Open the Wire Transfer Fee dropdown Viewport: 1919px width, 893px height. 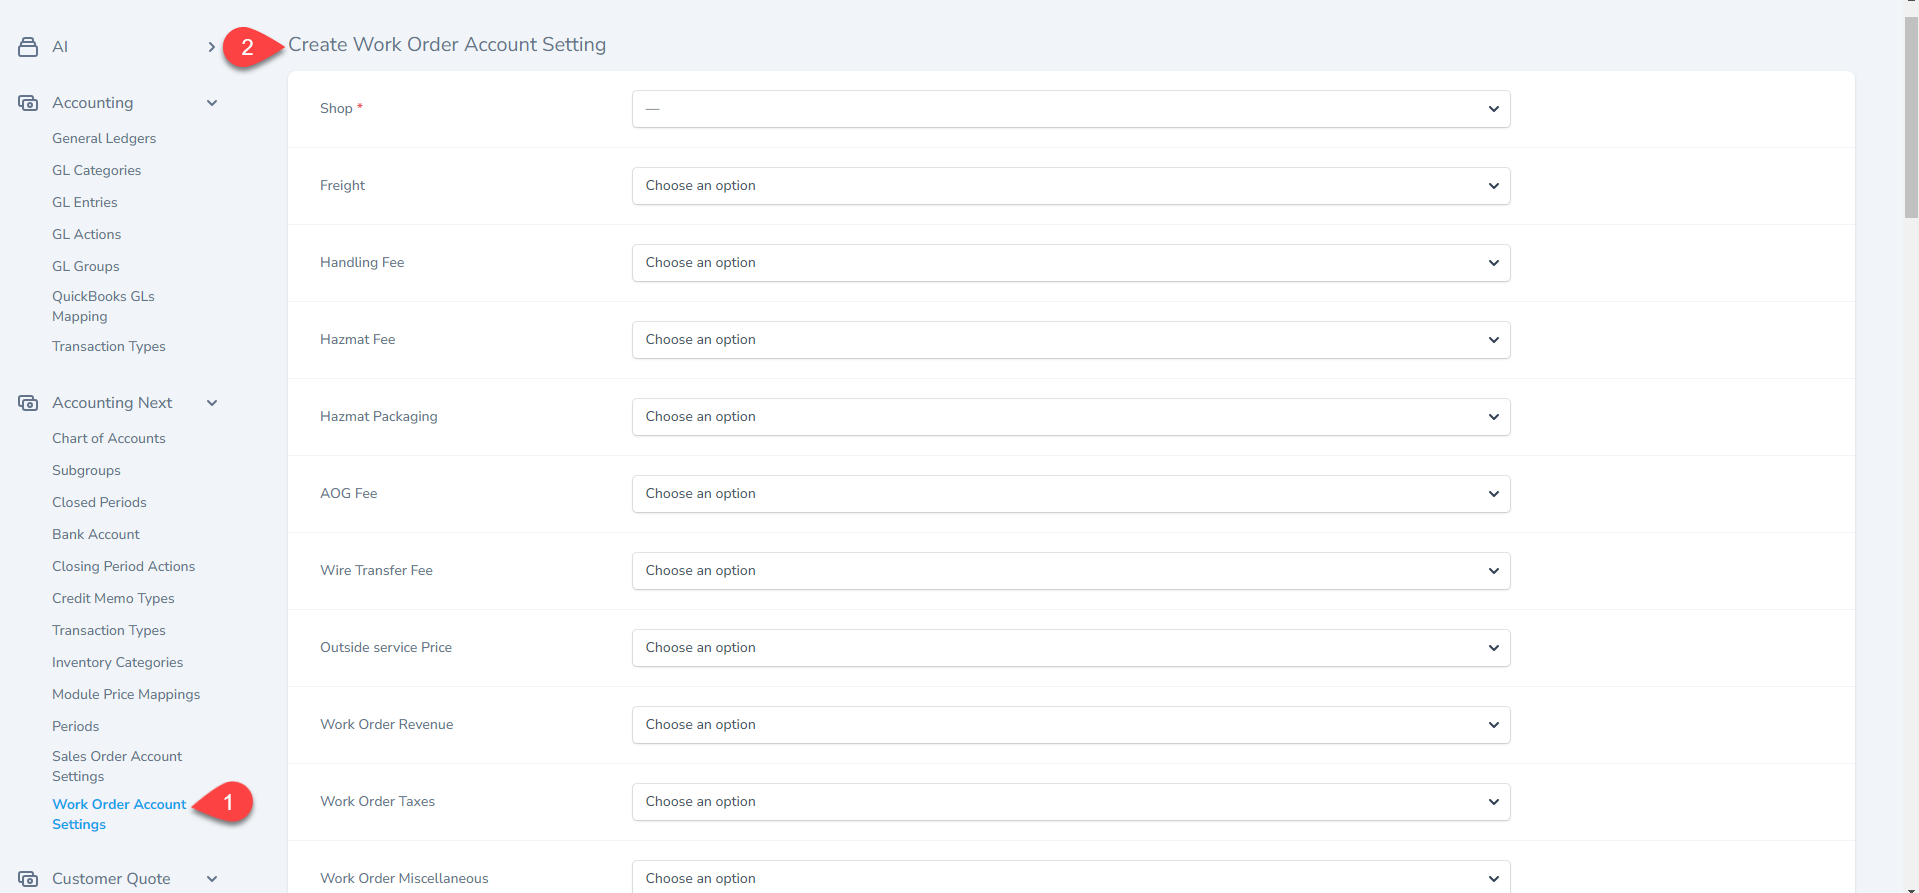[1070, 571]
